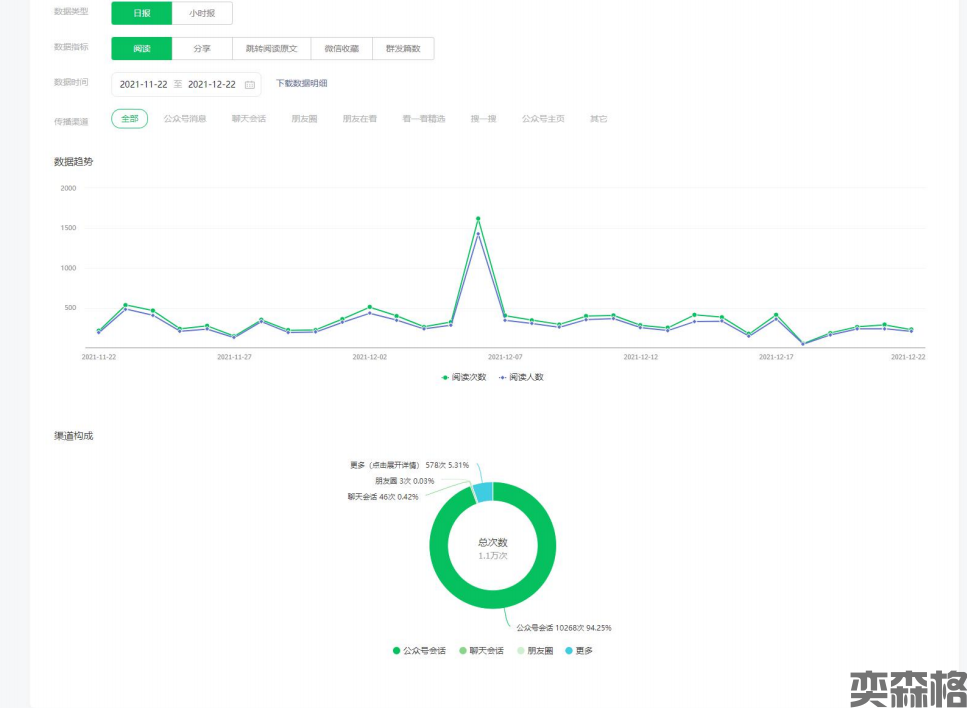Choose the 跳转阅读原文 metric
The height and width of the screenshot is (708, 967).
(271, 49)
